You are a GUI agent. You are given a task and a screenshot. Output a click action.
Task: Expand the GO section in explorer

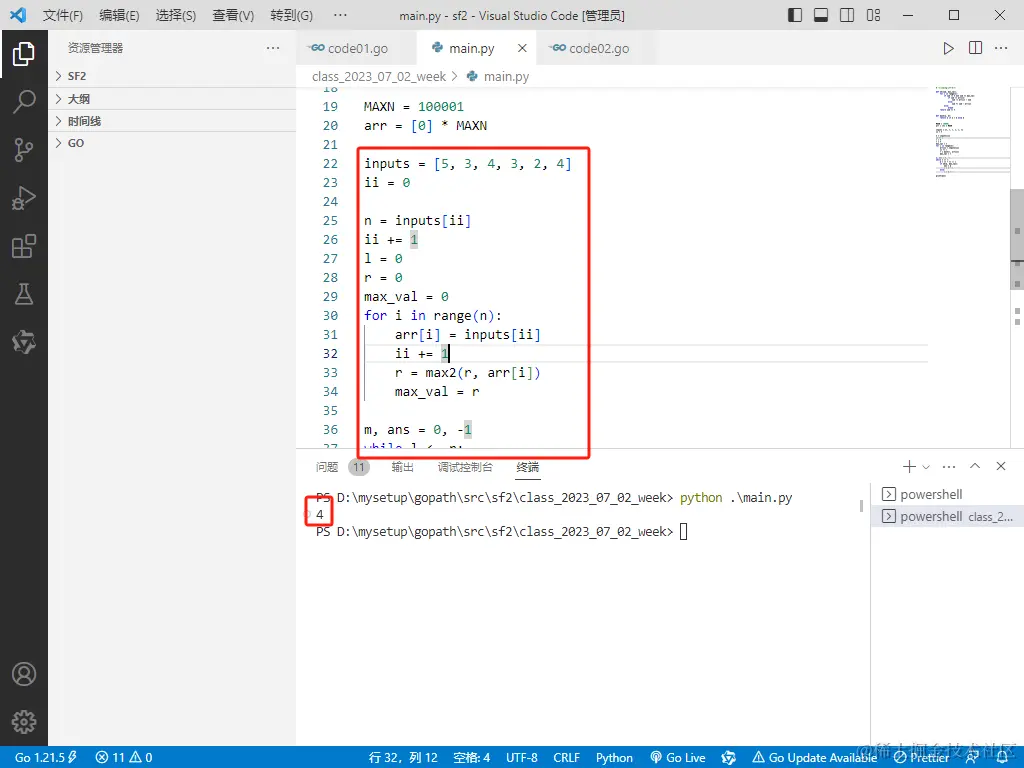[172, 144]
